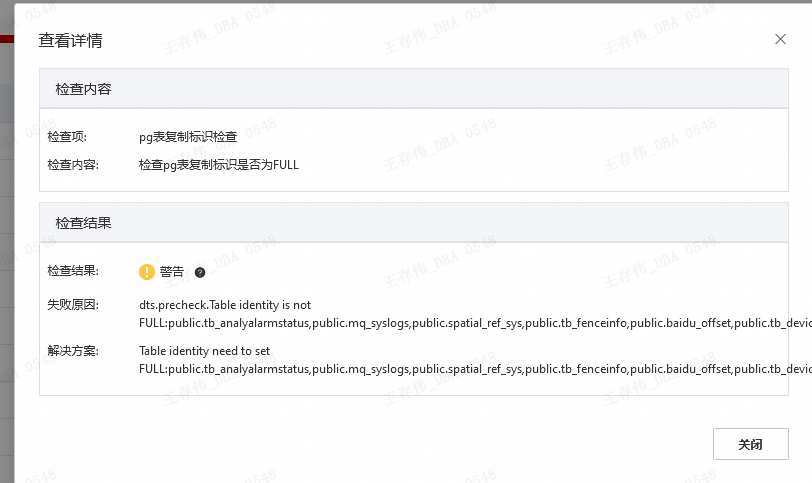The image size is (812, 483).
Task: Click the pg表复制标识检查 value text
Action: pos(188,137)
